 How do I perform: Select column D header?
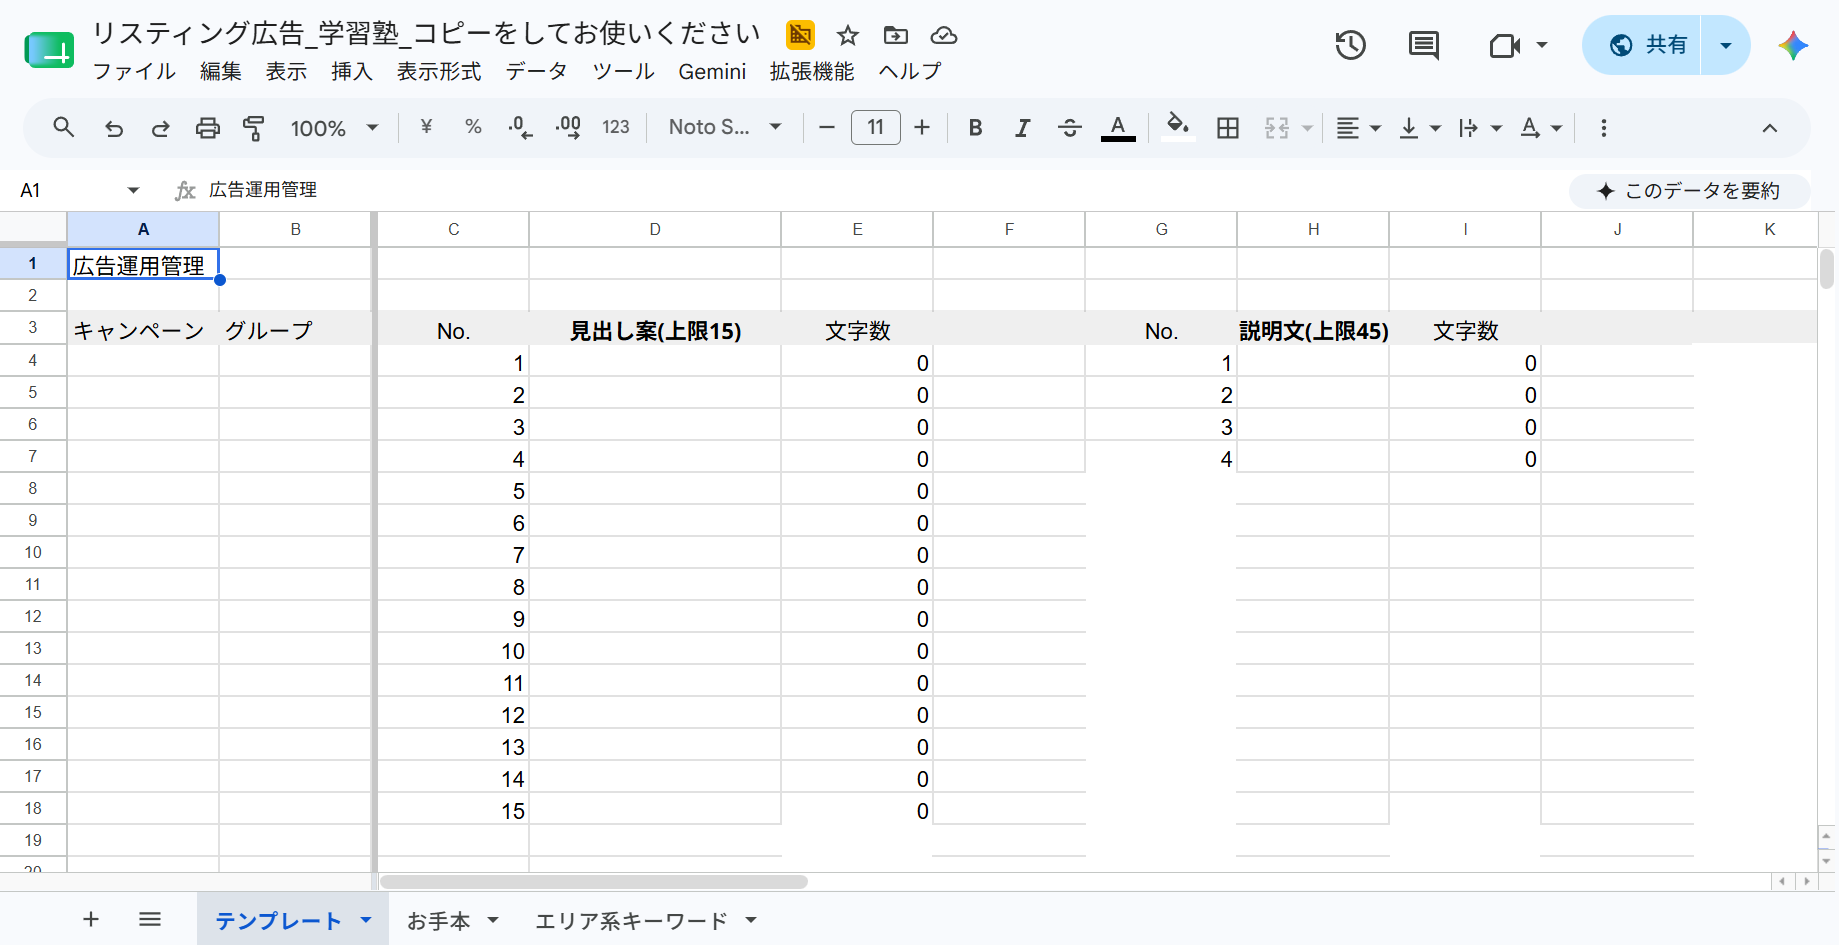coord(655,229)
